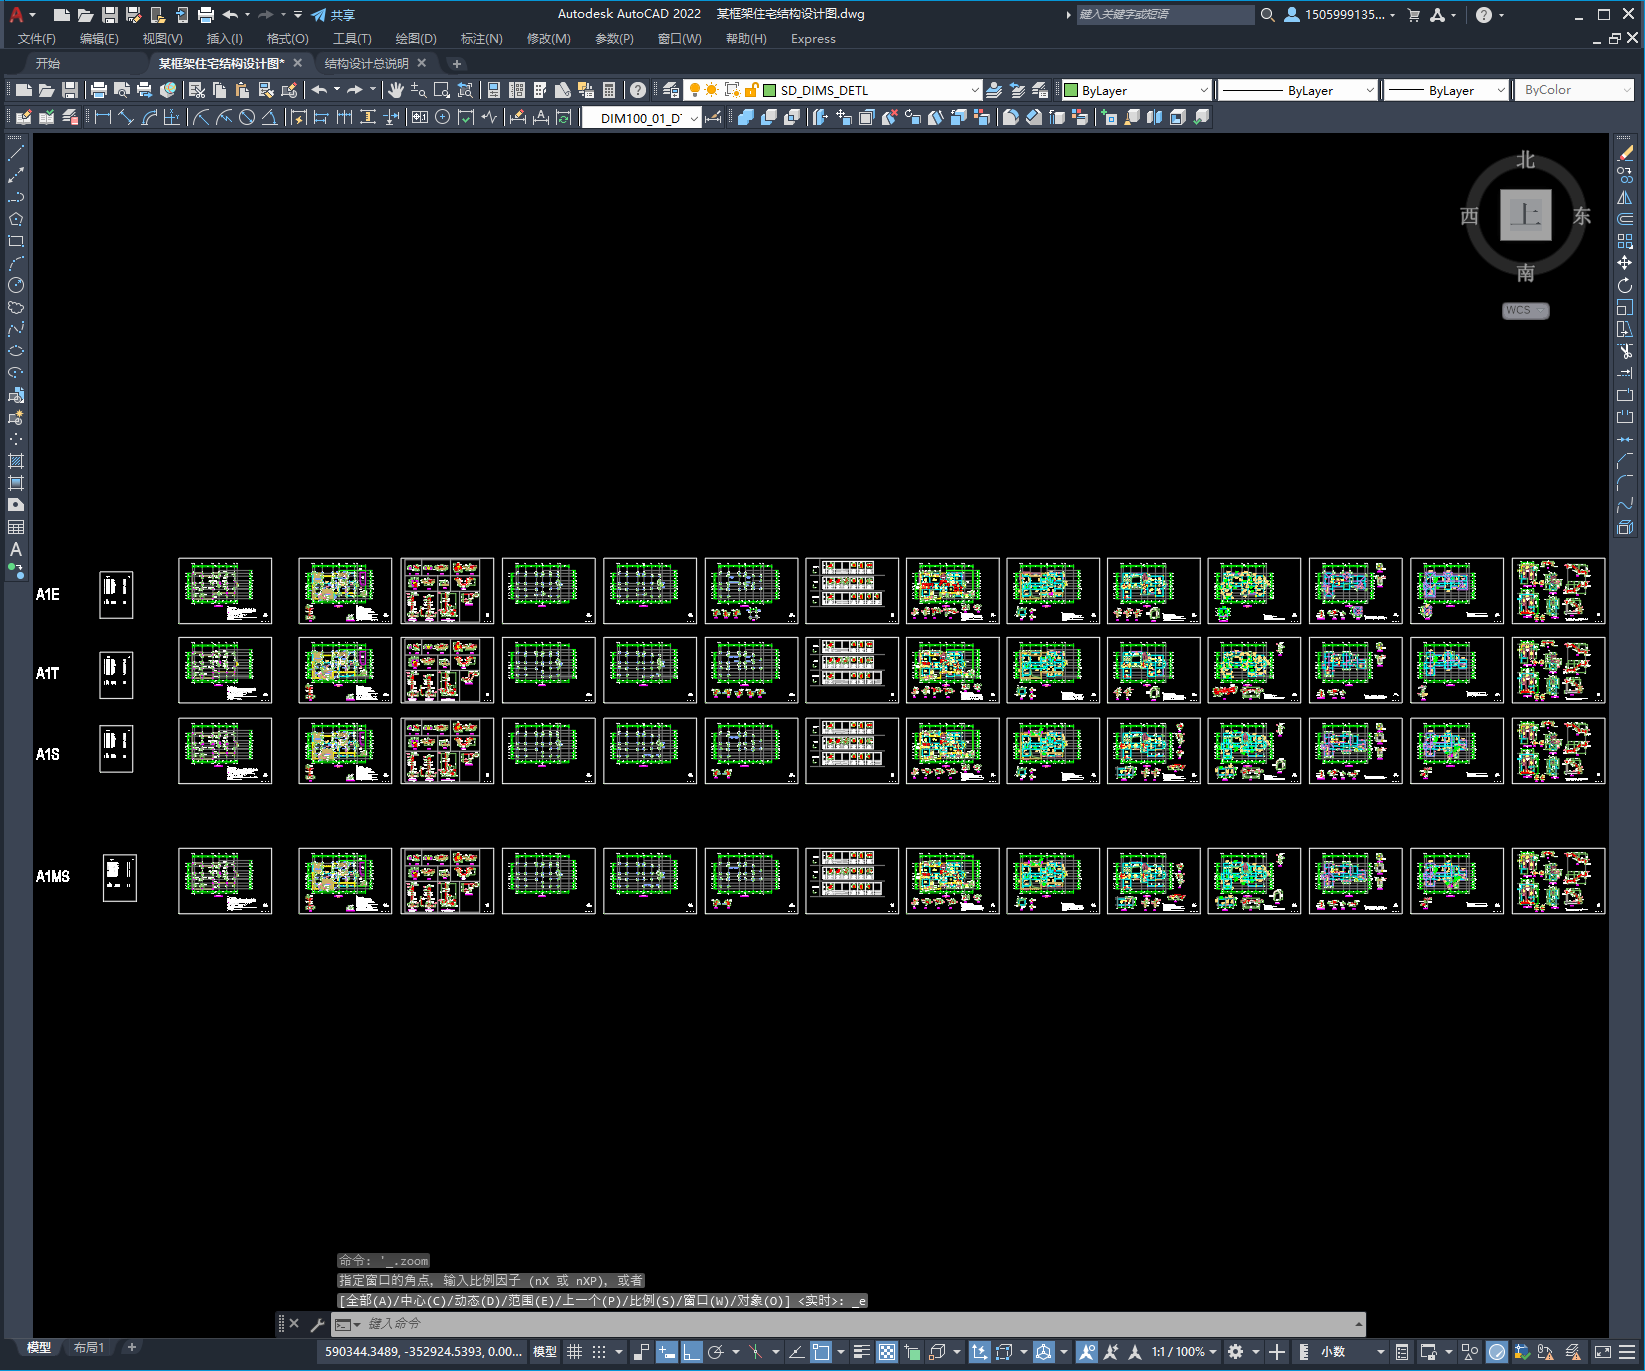Open the Layer Properties Manager icon
Screen dimensions: 1645x1371
[x=671, y=90]
